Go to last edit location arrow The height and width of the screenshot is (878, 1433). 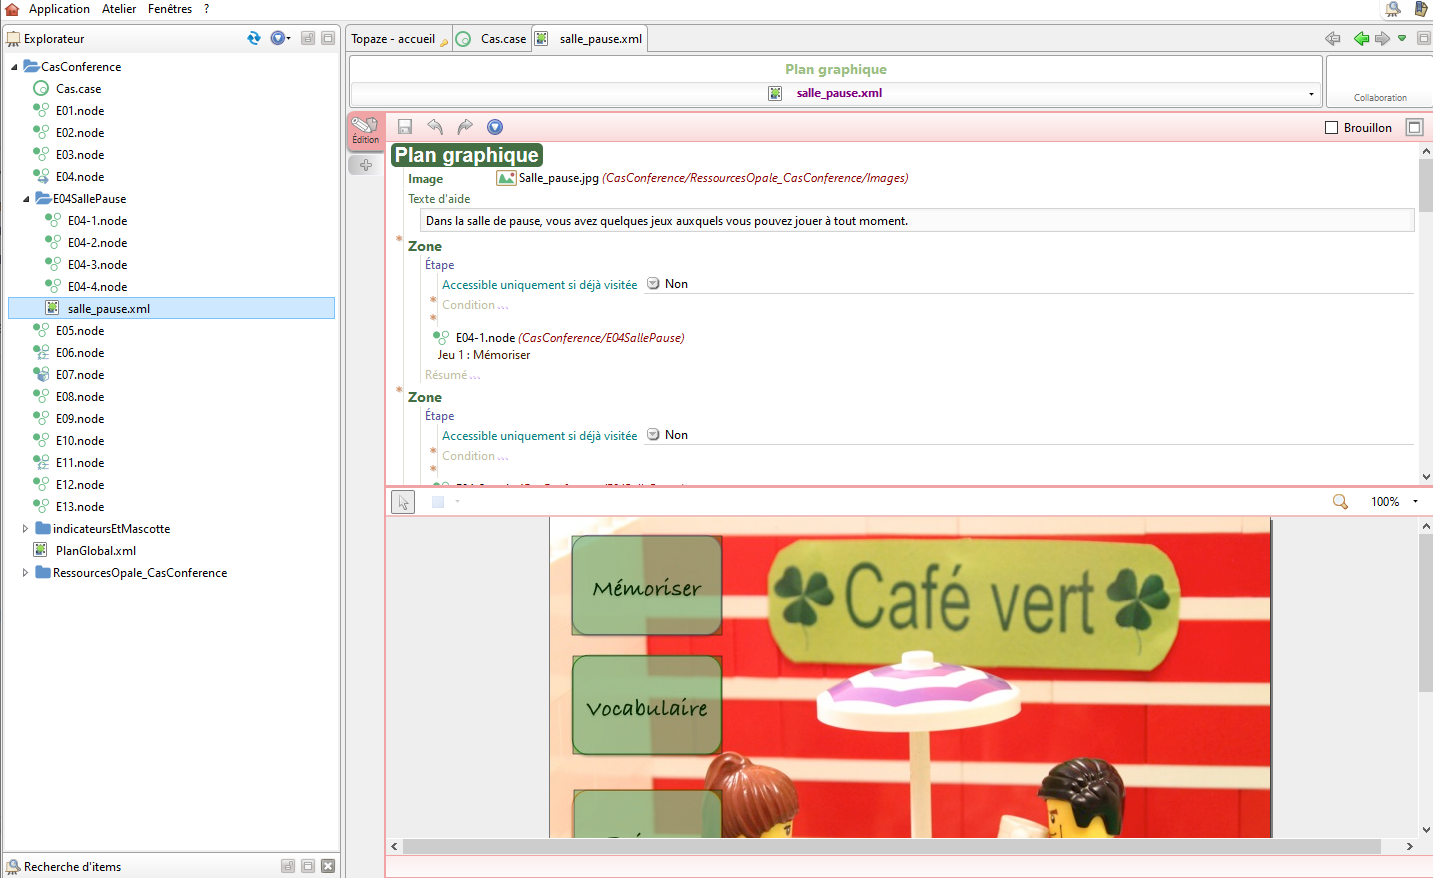1333,38
